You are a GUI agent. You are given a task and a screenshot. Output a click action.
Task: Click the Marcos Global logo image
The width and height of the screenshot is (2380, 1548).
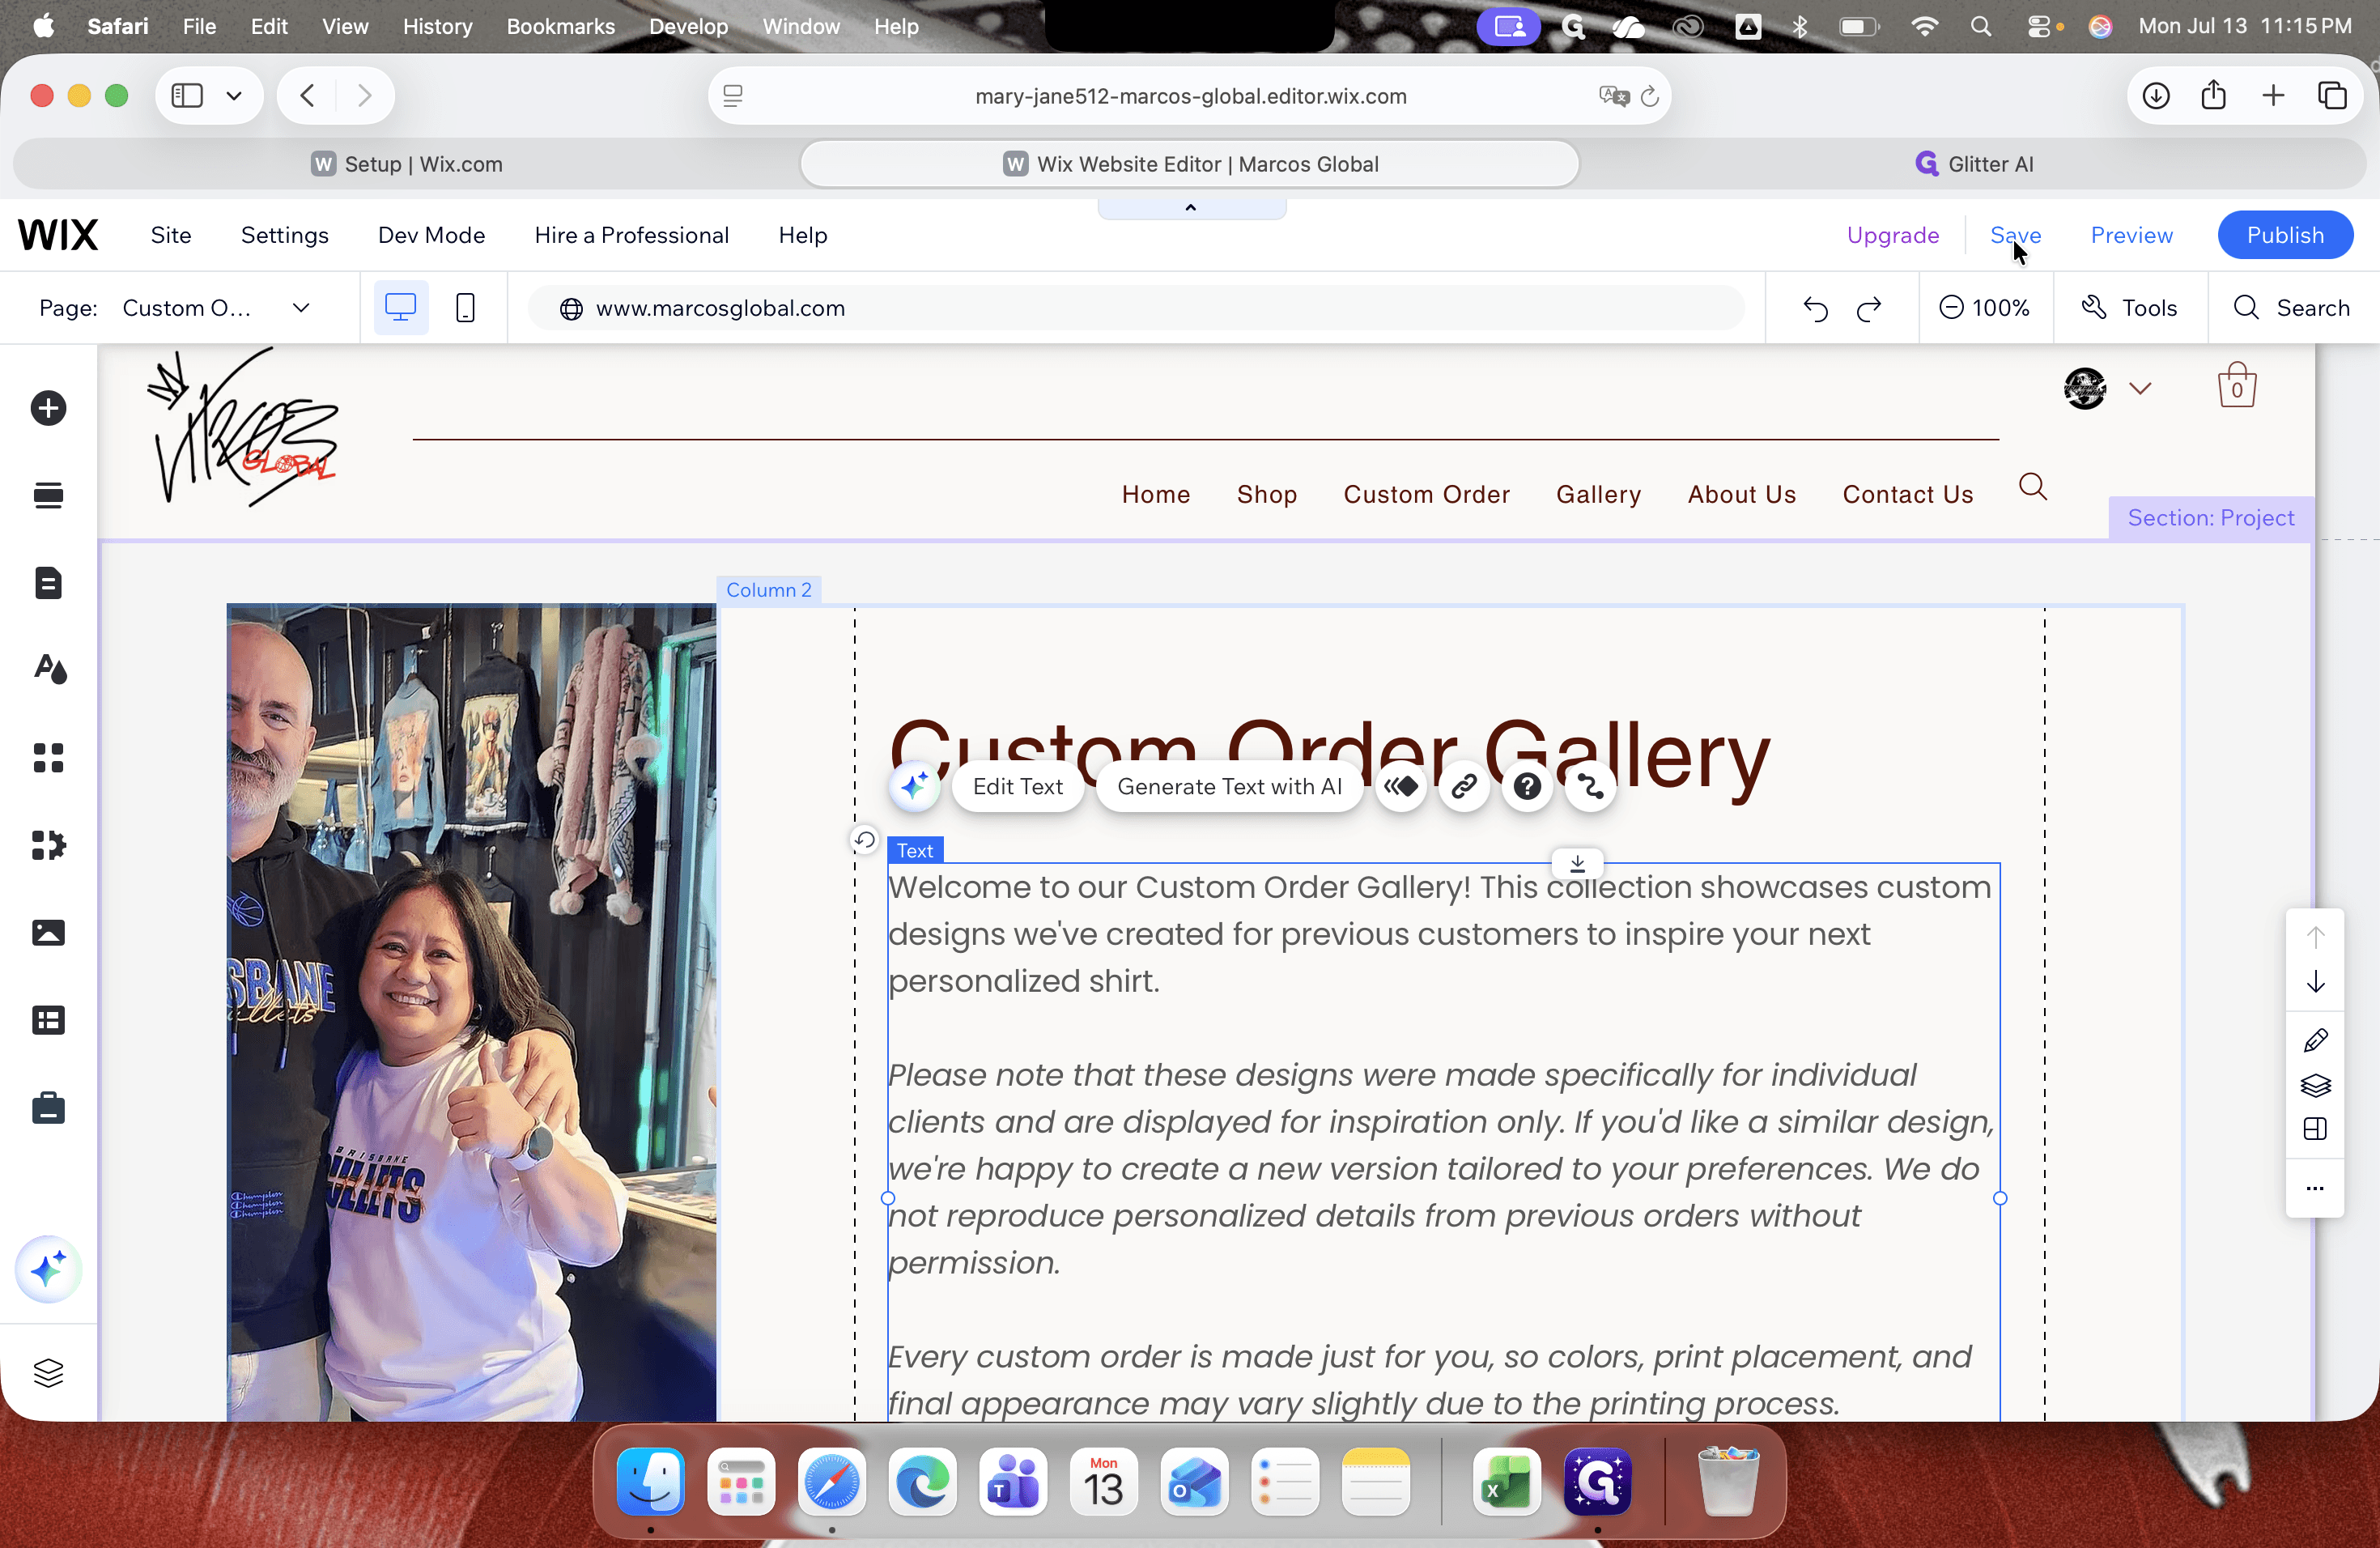(243, 427)
